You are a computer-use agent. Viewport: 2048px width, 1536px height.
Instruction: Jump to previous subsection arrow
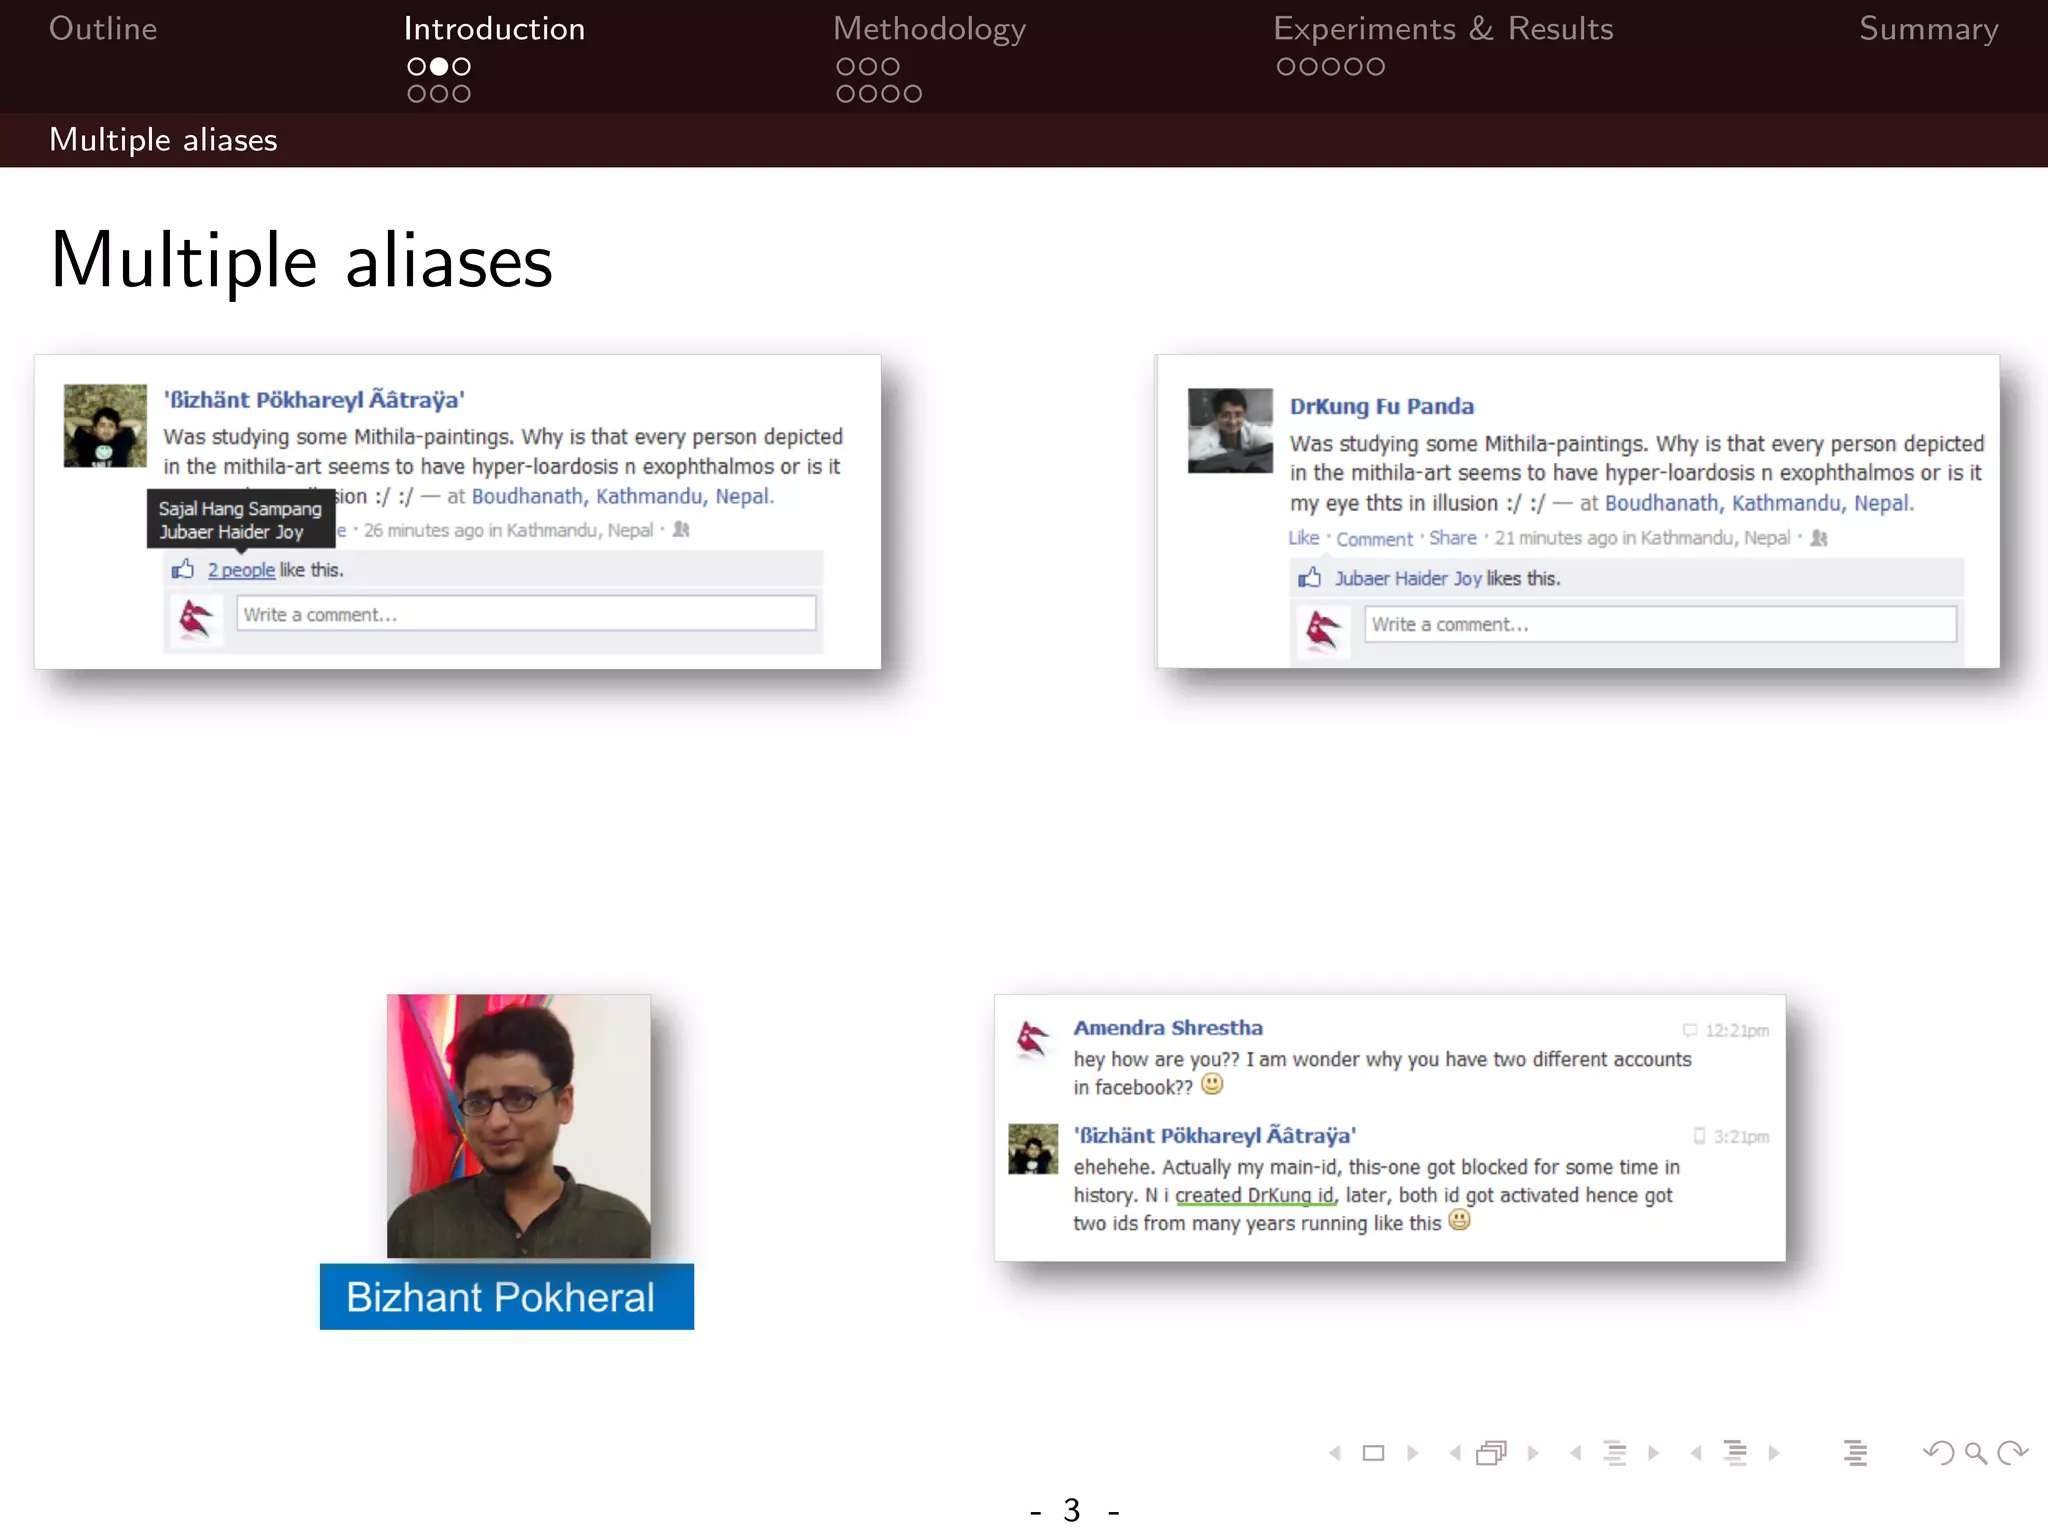1576,1453
